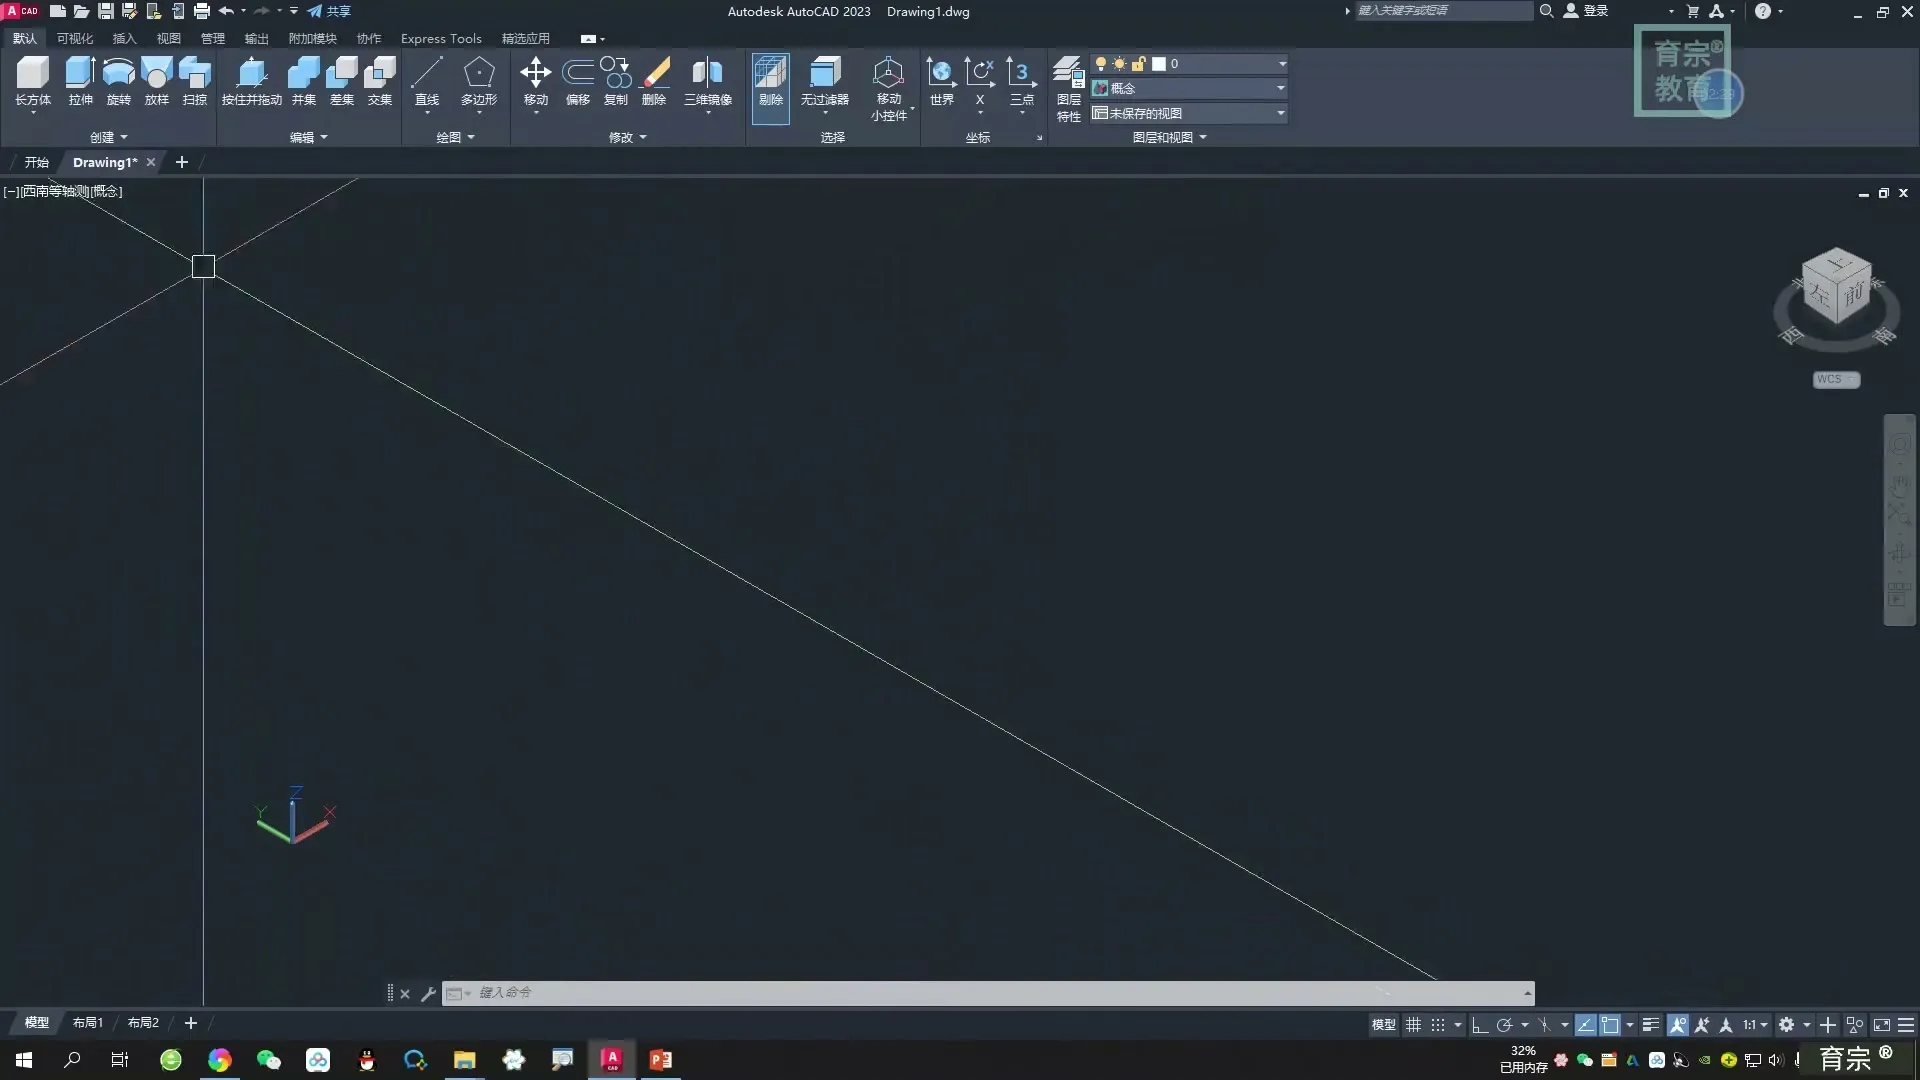The width and height of the screenshot is (1920, 1080).
Task: Choose the 移动 move tool
Action: pos(535,80)
